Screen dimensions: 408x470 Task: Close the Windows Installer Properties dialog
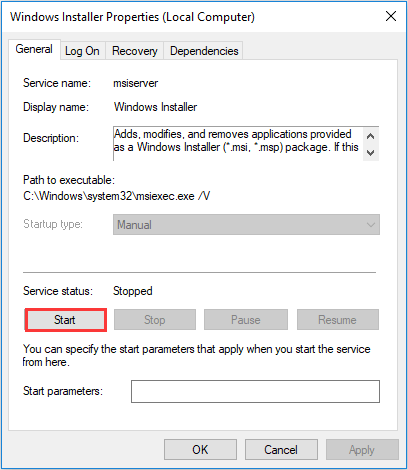click(x=391, y=16)
